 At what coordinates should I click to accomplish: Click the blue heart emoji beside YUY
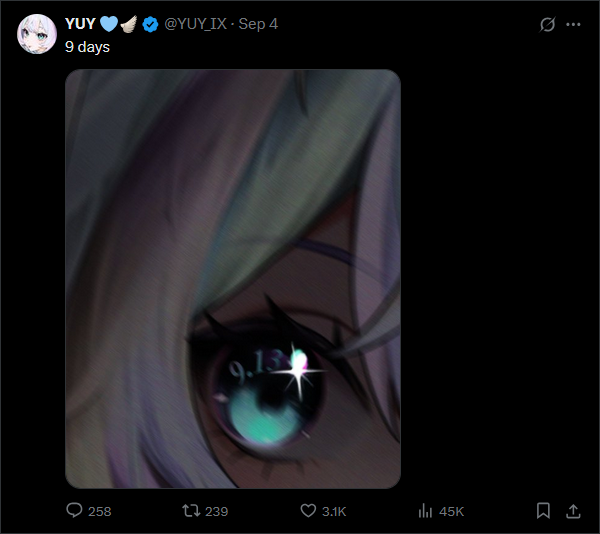[109, 24]
